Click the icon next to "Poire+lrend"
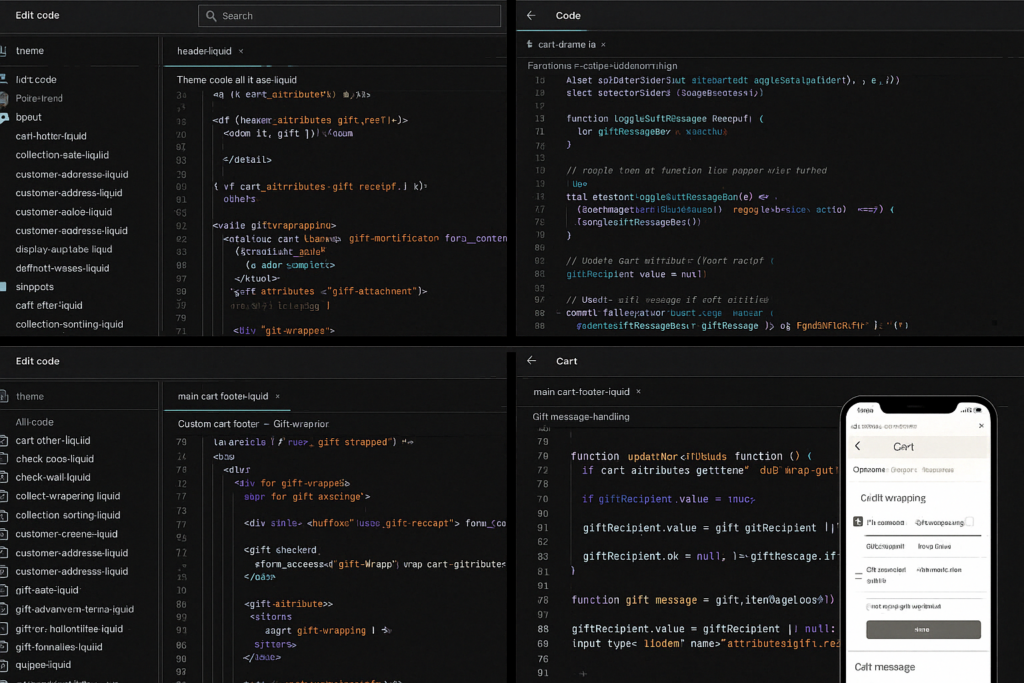 (3, 98)
